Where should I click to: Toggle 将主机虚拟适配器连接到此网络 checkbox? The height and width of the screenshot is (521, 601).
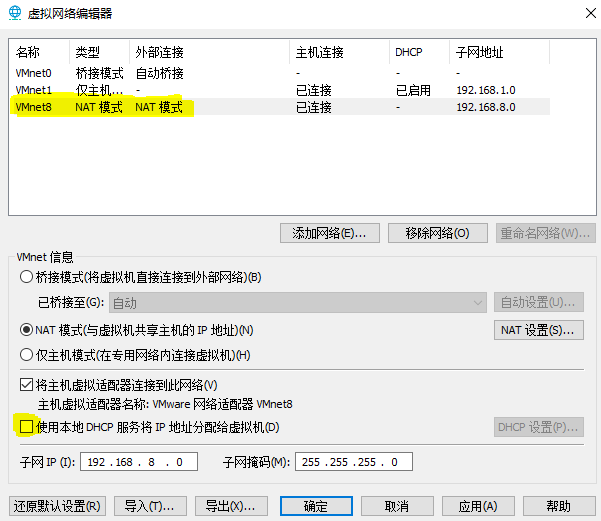(x=26, y=385)
